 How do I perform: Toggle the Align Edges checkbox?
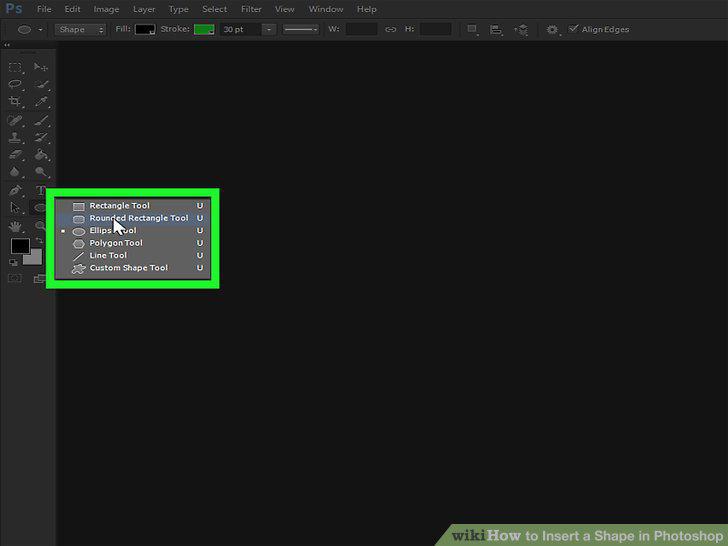[x=573, y=29]
